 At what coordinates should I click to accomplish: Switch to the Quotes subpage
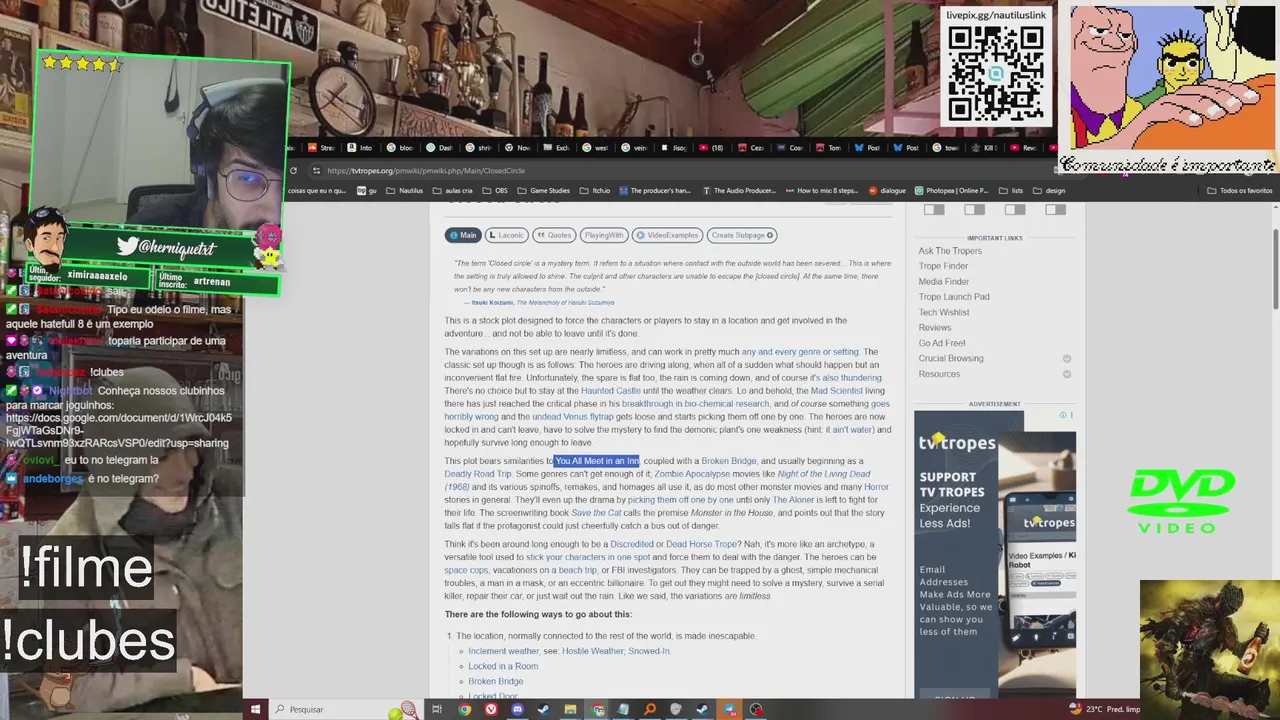(x=554, y=235)
